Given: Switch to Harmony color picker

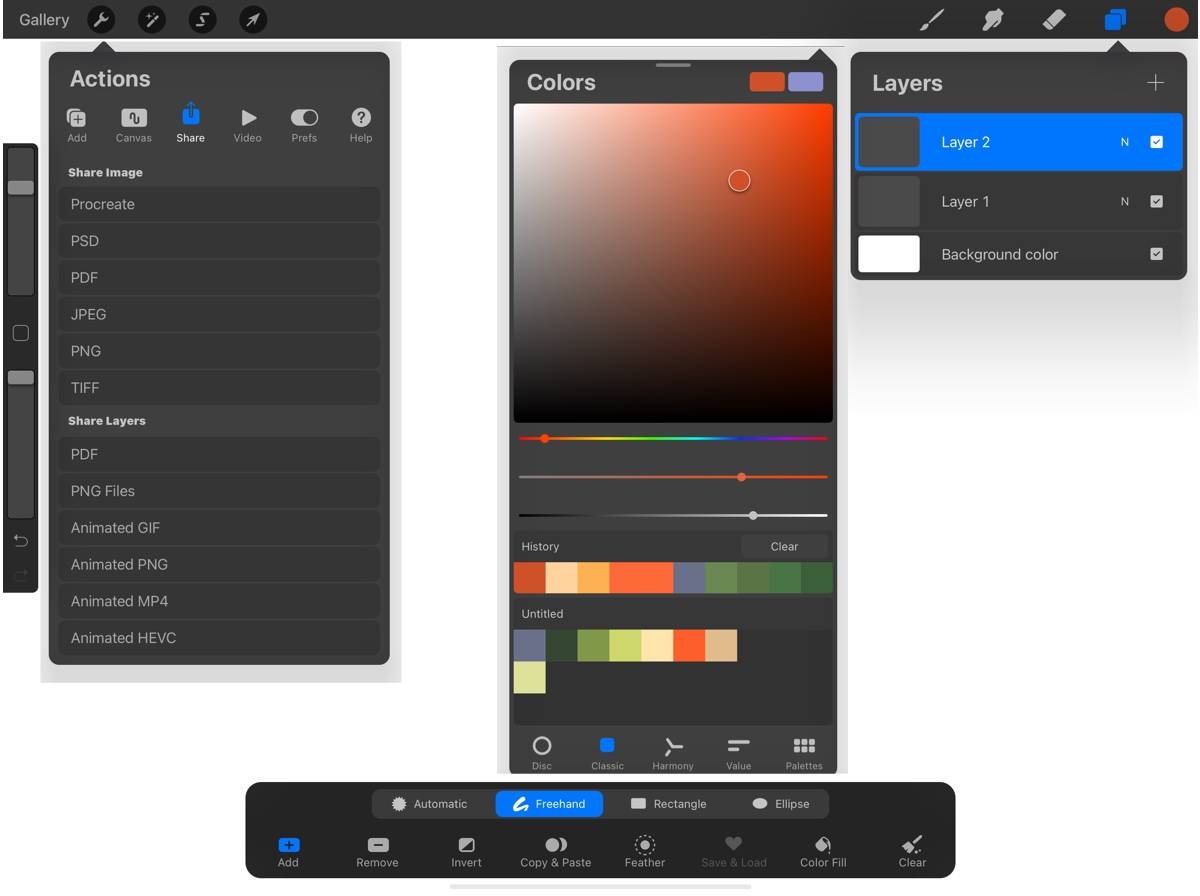Looking at the screenshot, I should pos(673,752).
